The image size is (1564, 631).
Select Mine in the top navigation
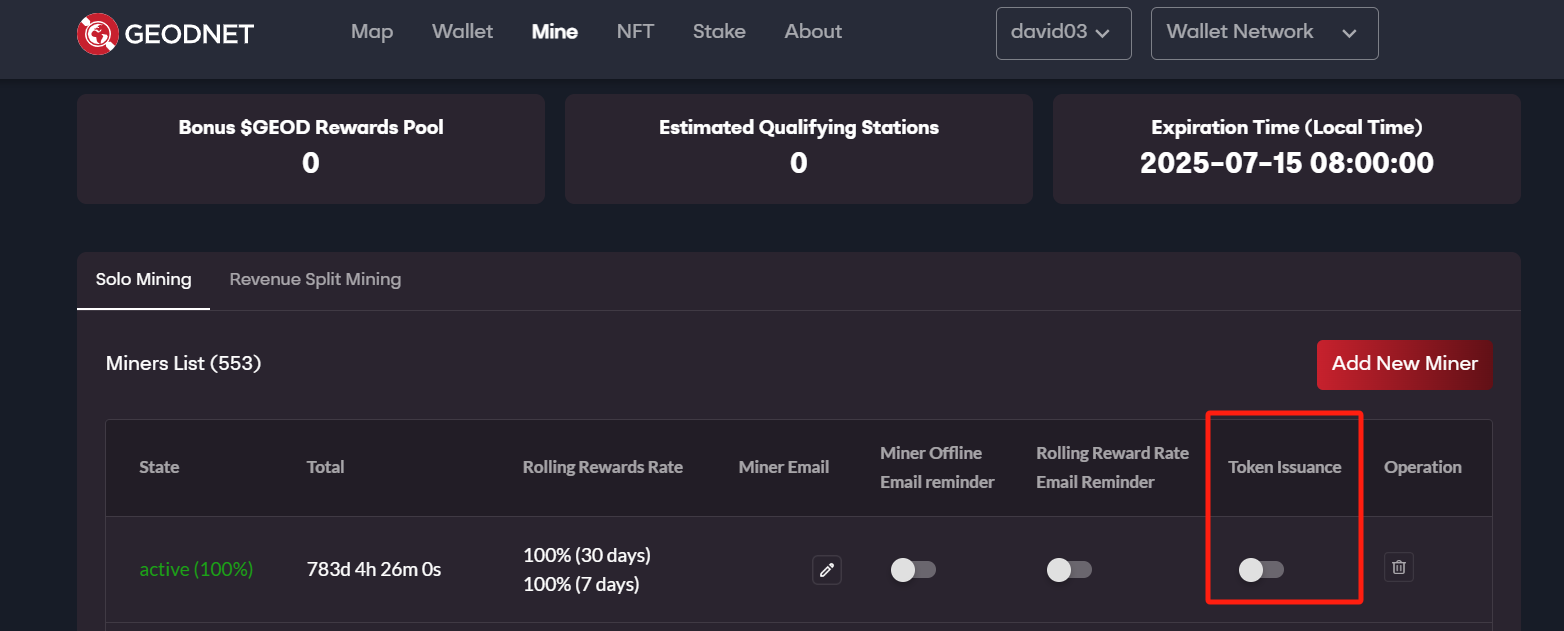click(x=555, y=32)
